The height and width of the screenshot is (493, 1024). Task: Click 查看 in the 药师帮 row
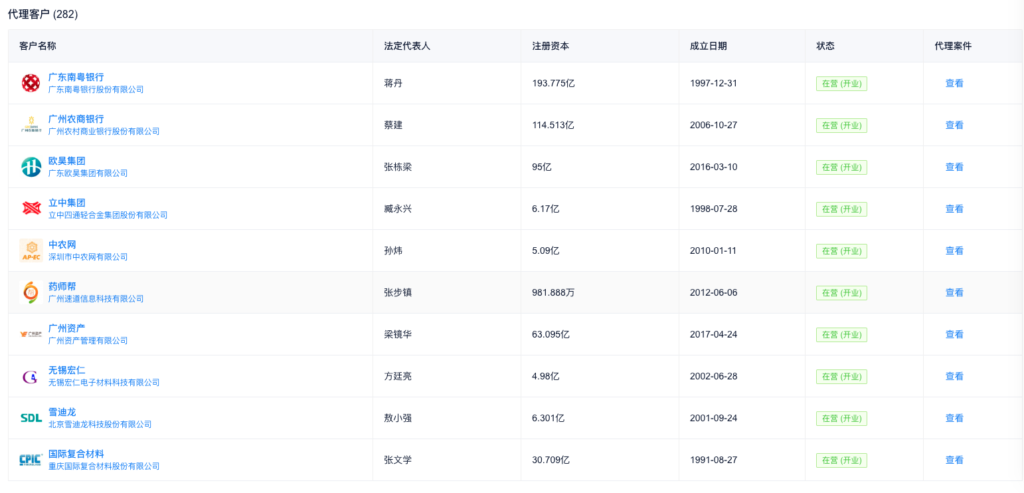[x=954, y=293]
